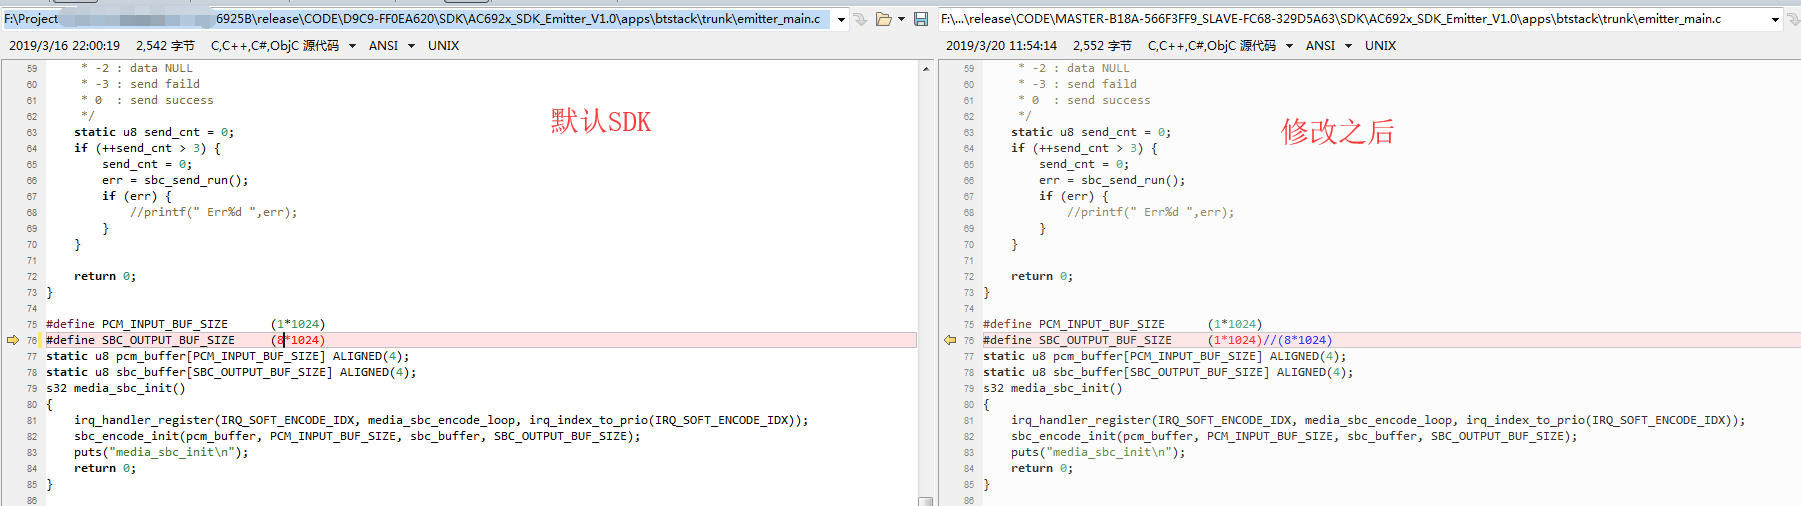The image size is (1801, 506).
Task: Click 'sbc_encode_init' line in right pane
Action: tap(1294, 436)
